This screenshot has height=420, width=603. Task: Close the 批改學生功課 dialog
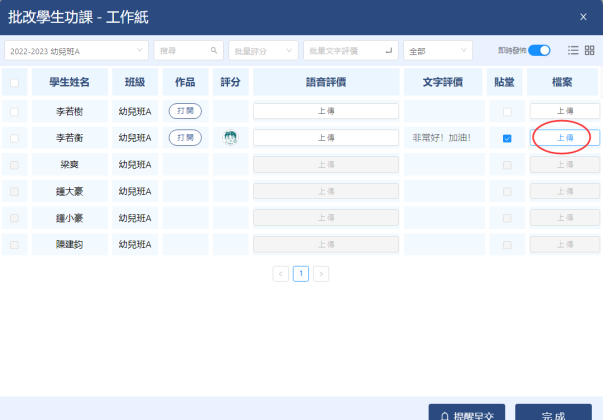(583, 16)
